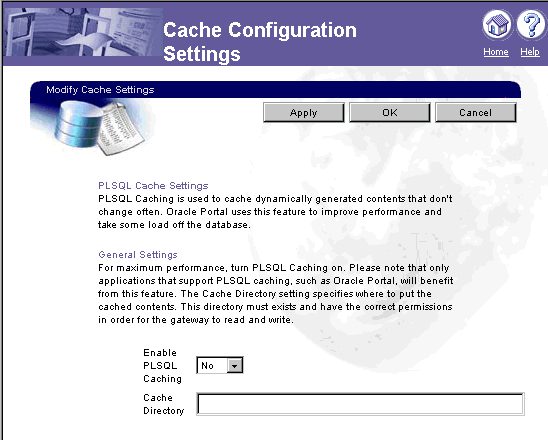Click the General Settings heading

[x=138, y=255]
